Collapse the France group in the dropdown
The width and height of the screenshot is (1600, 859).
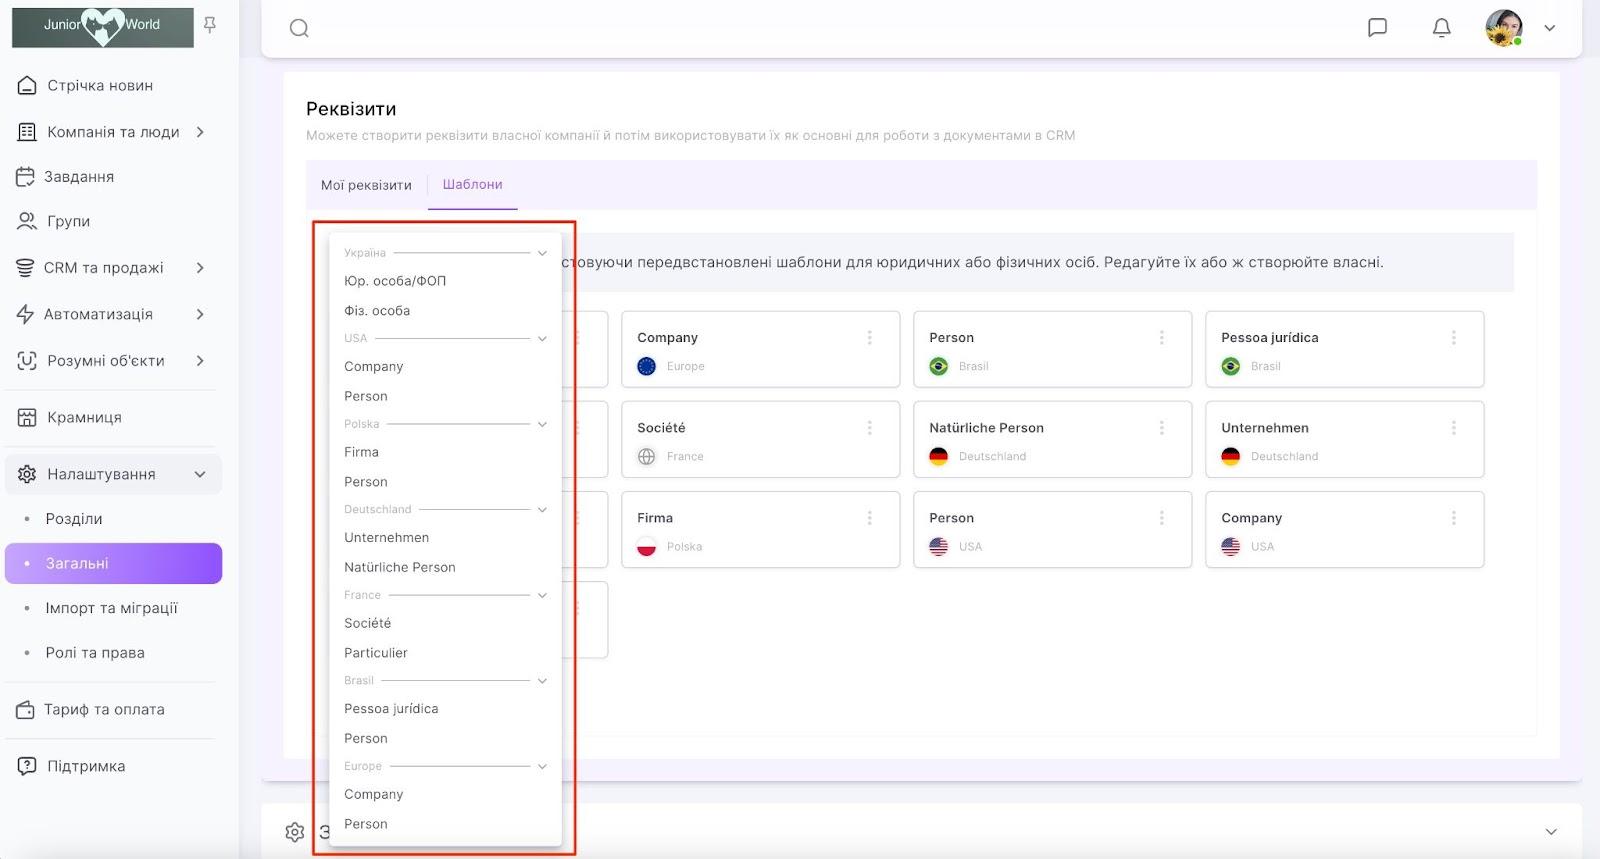coord(542,595)
